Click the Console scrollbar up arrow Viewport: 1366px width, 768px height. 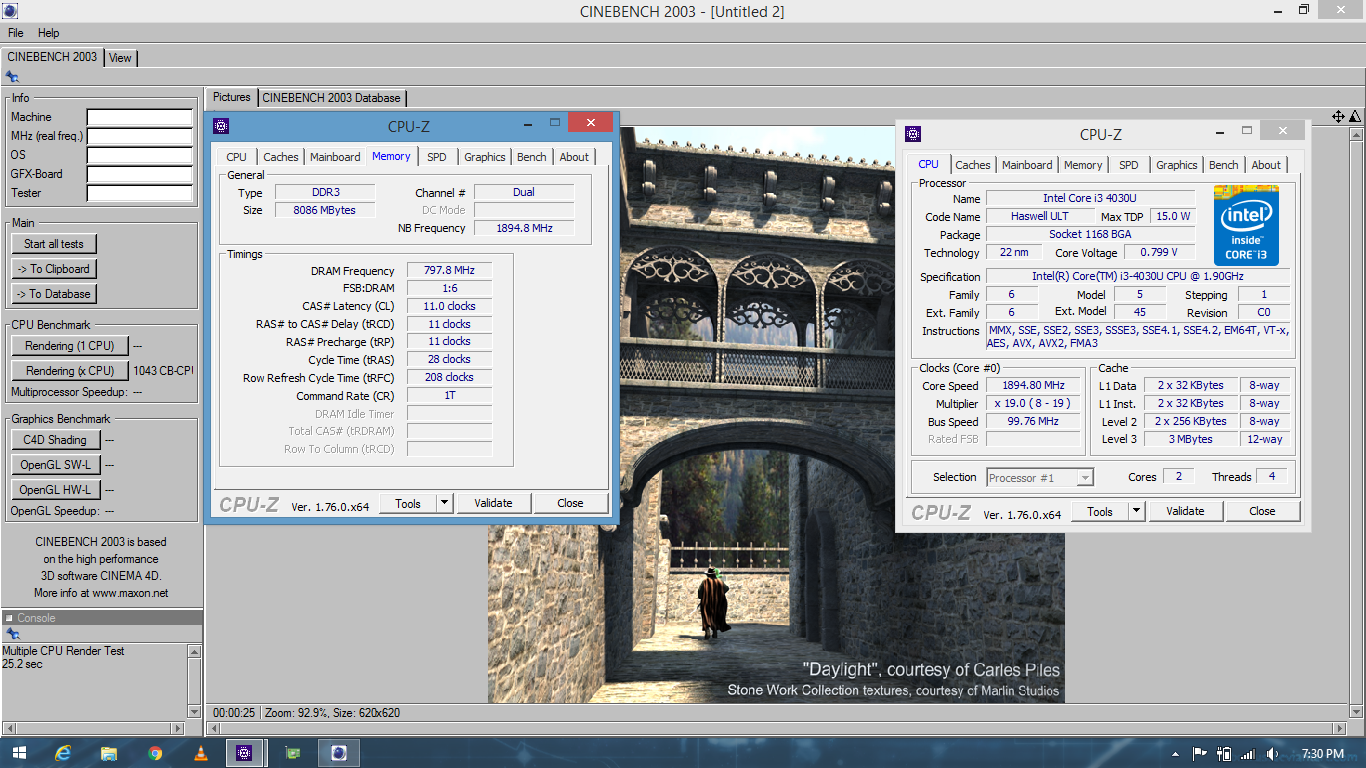(x=194, y=651)
